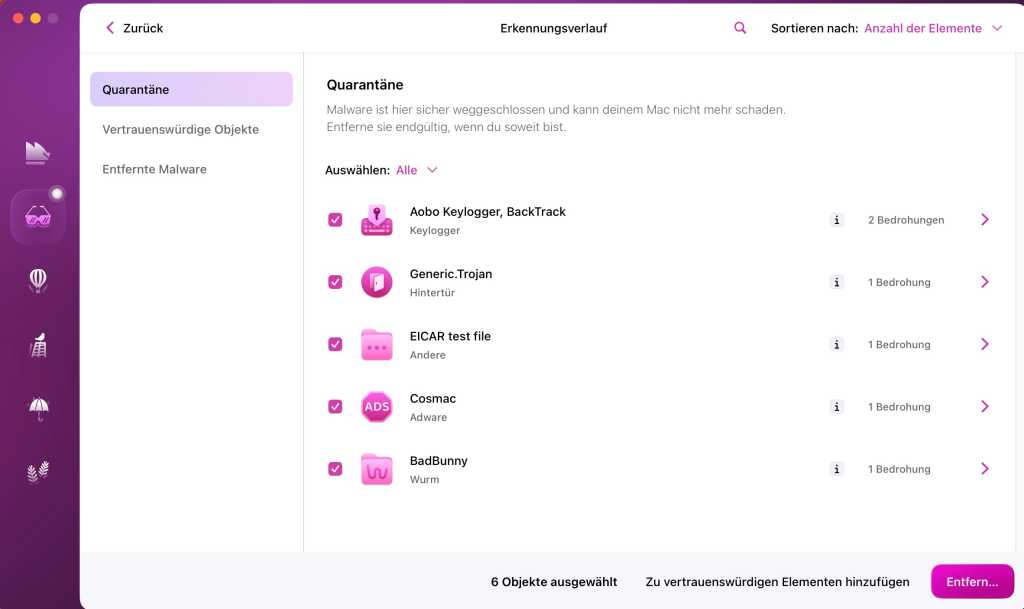Open the 'Sortieren nach' dropdown
Image resolution: width=1024 pixels, height=609 pixels.
pos(932,28)
